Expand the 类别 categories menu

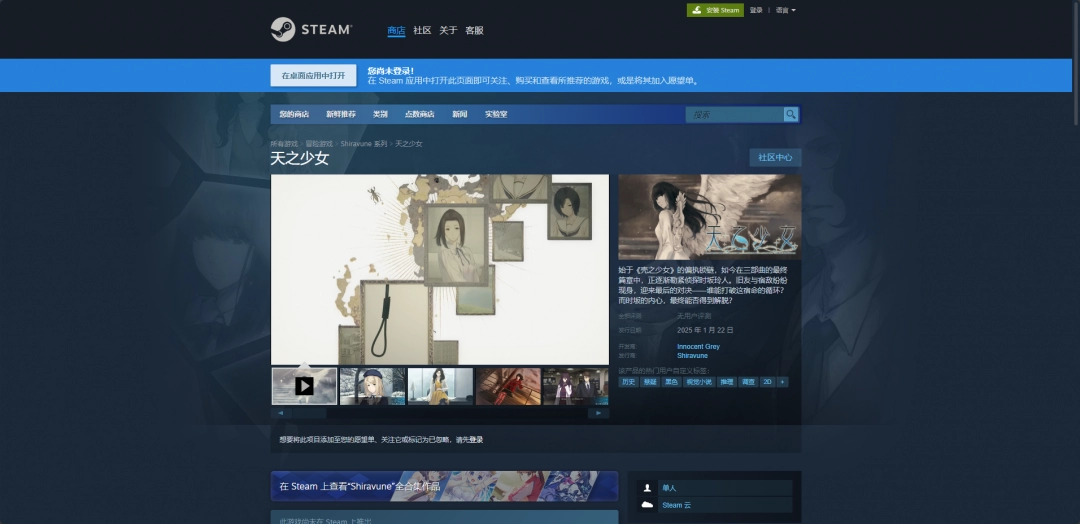coord(380,114)
